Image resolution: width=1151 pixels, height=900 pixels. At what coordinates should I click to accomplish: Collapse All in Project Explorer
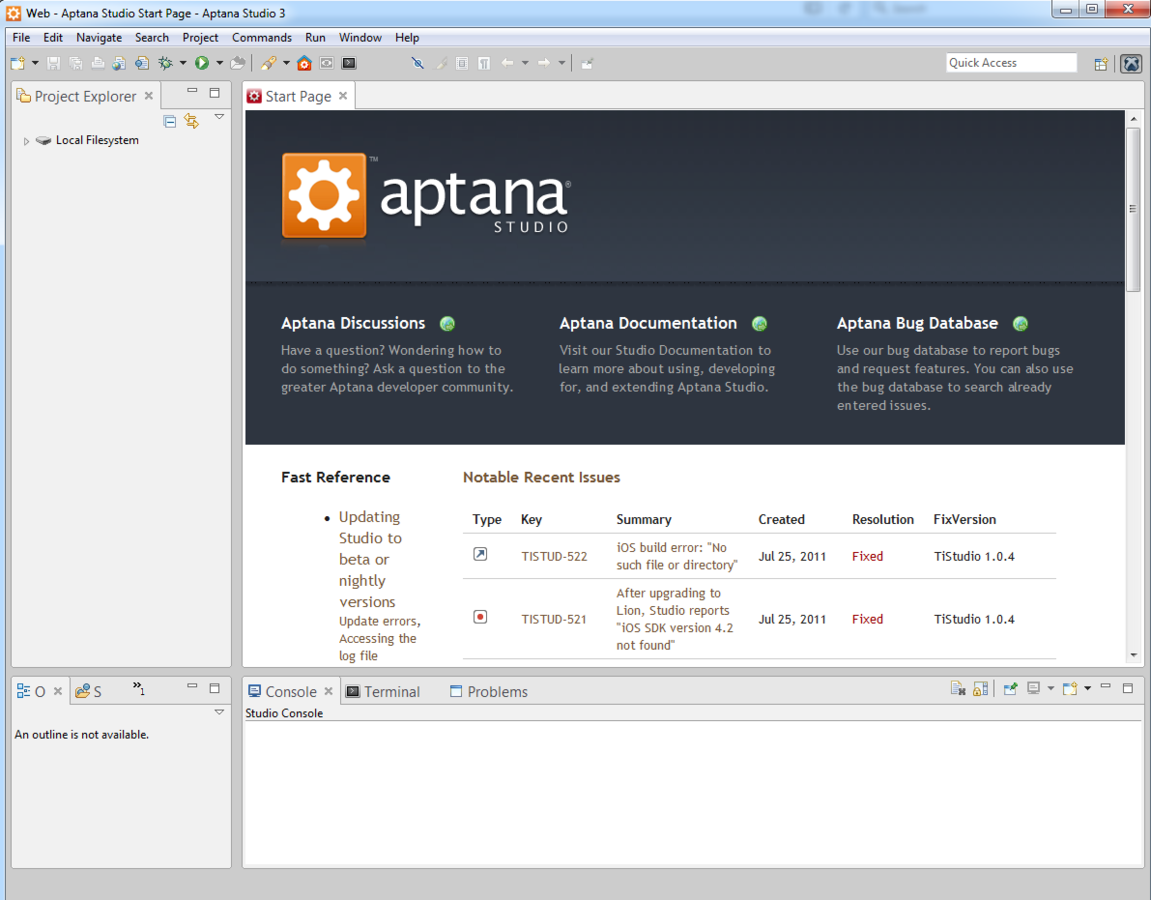pos(170,121)
